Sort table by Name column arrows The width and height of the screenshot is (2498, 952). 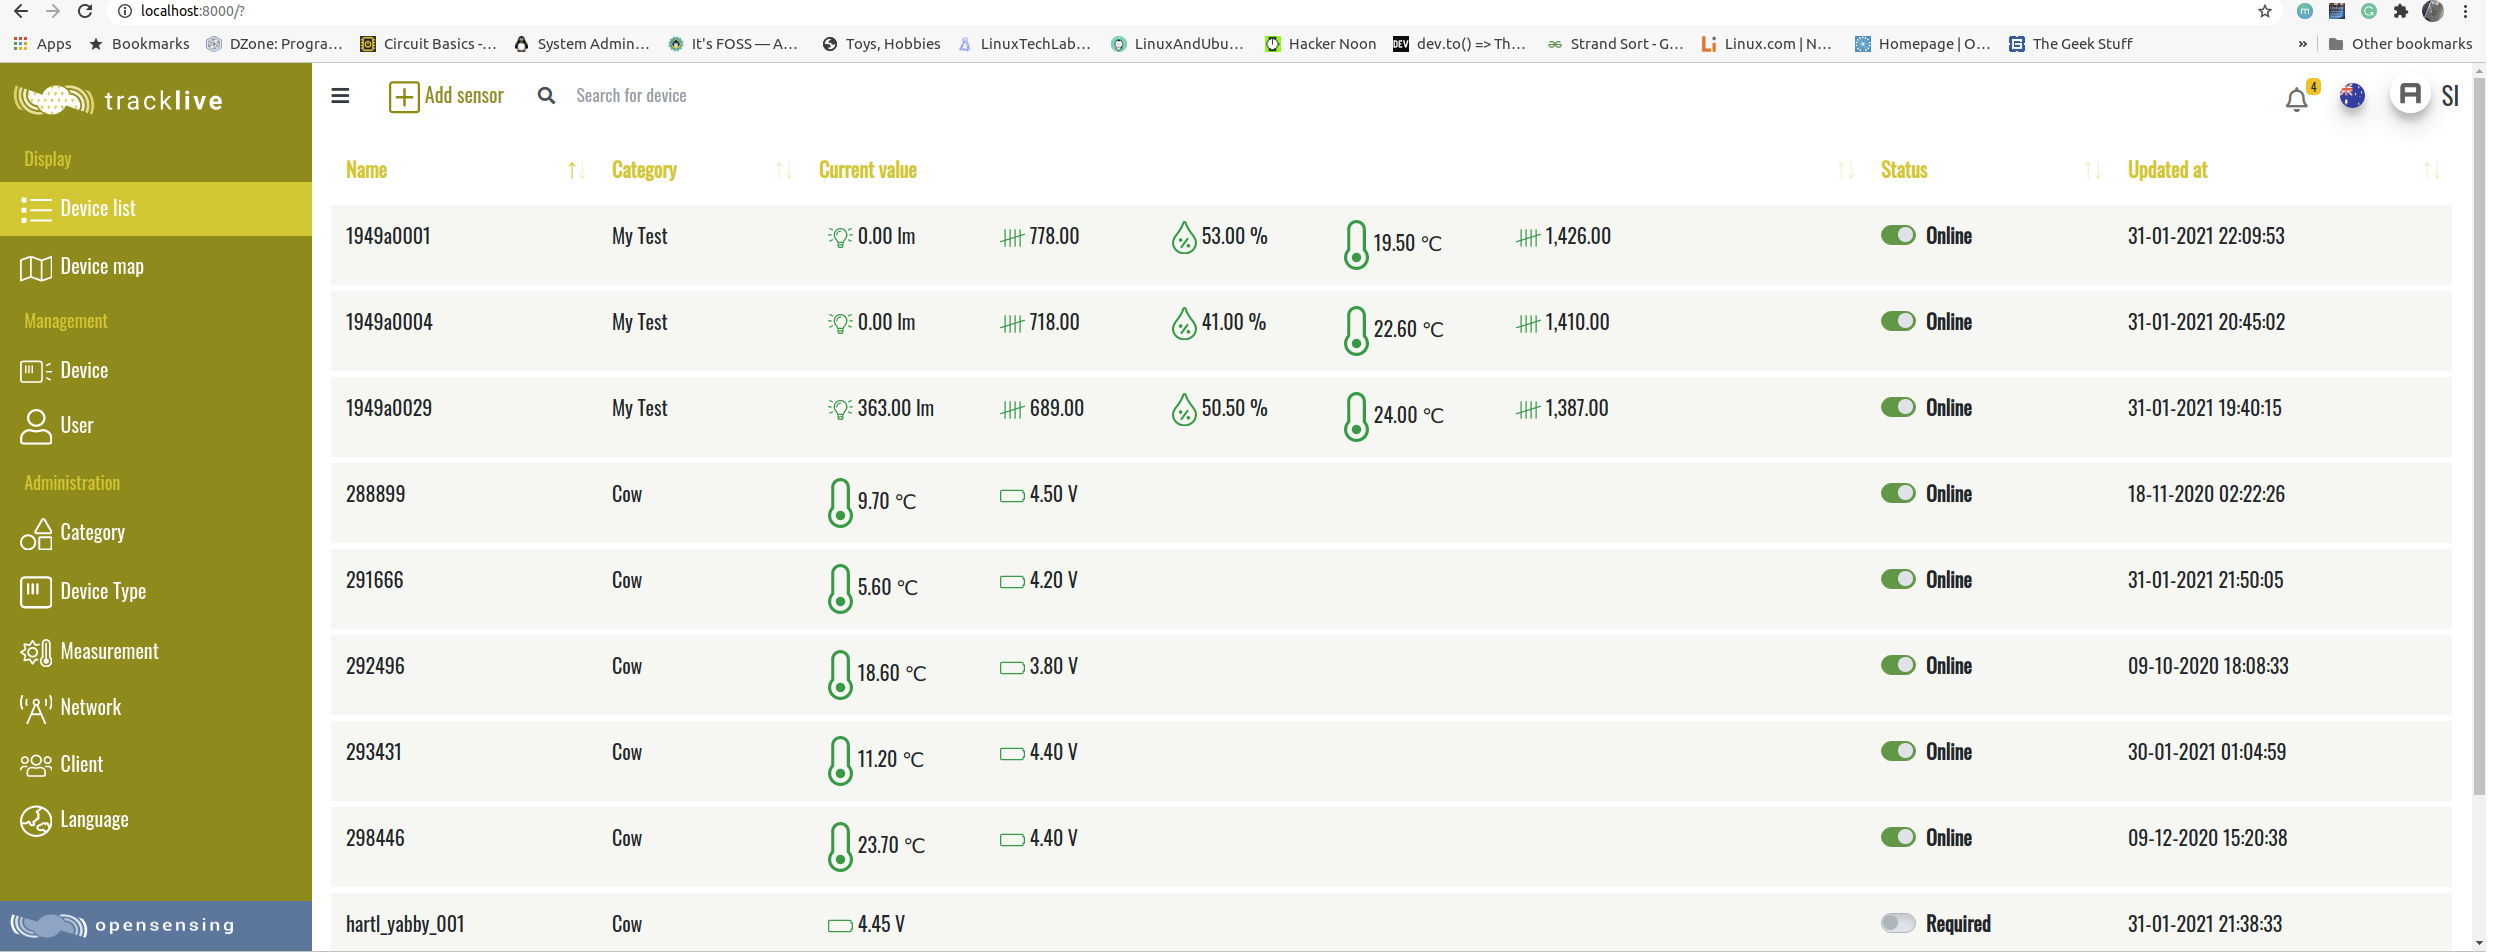[576, 171]
